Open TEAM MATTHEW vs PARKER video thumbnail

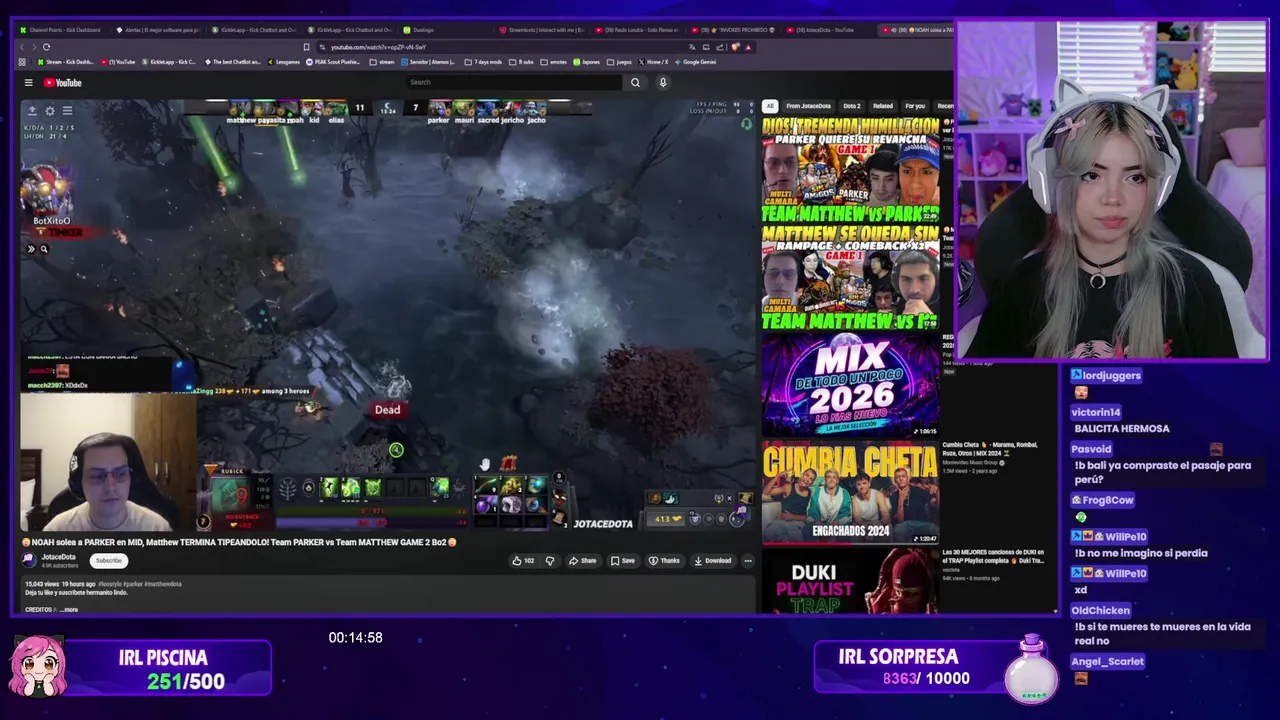click(x=850, y=169)
